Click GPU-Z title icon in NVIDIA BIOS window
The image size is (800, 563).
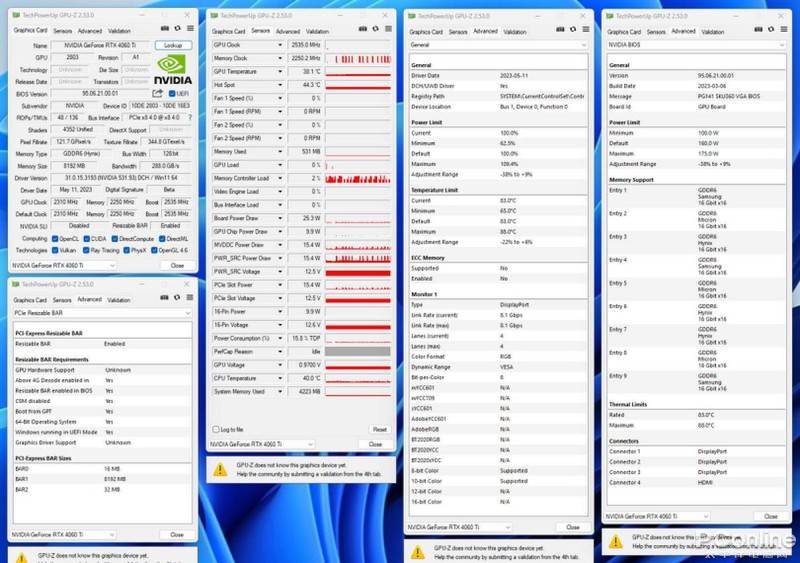(610, 16)
